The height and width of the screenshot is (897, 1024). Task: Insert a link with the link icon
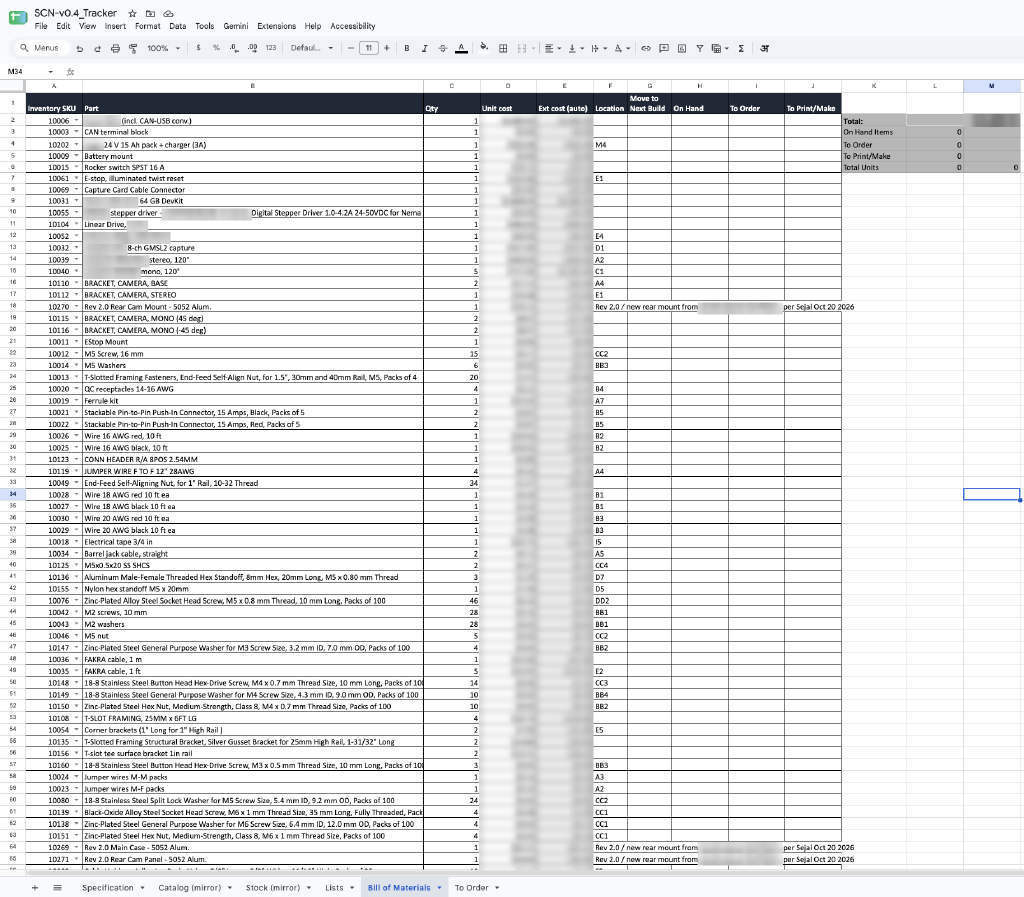(x=646, y=48)
